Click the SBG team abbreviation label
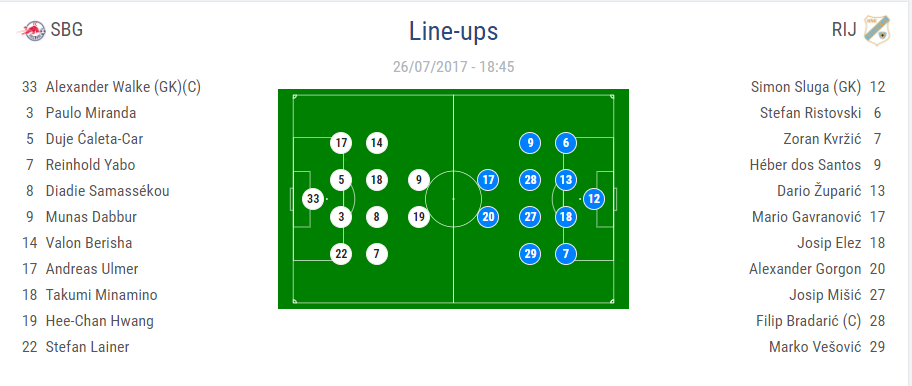The image size is (912, 386). 67,29
